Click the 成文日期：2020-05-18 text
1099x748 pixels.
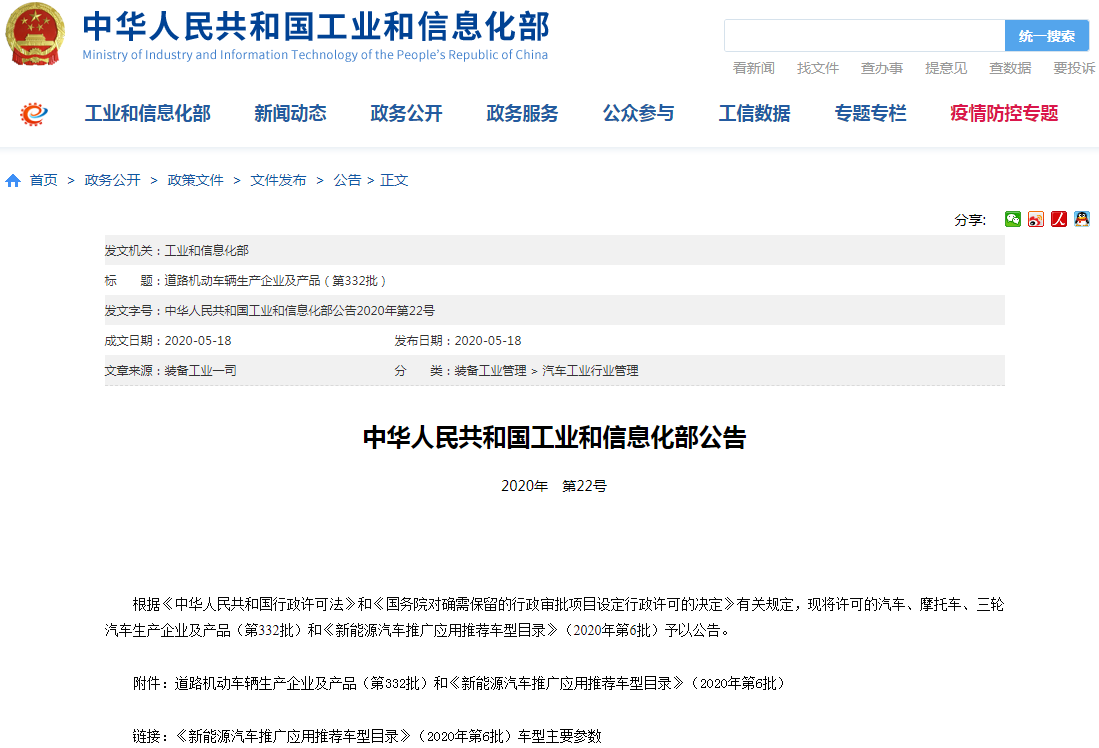(168, 341)
